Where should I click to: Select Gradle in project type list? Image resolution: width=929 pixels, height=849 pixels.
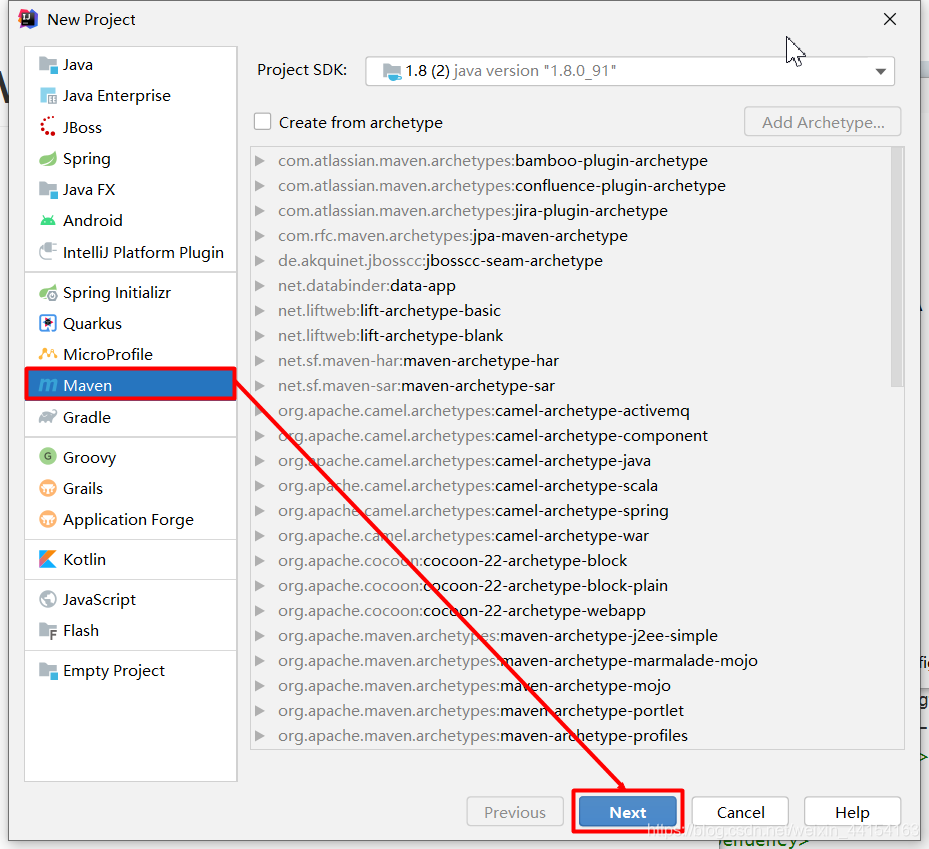[130, 417]
